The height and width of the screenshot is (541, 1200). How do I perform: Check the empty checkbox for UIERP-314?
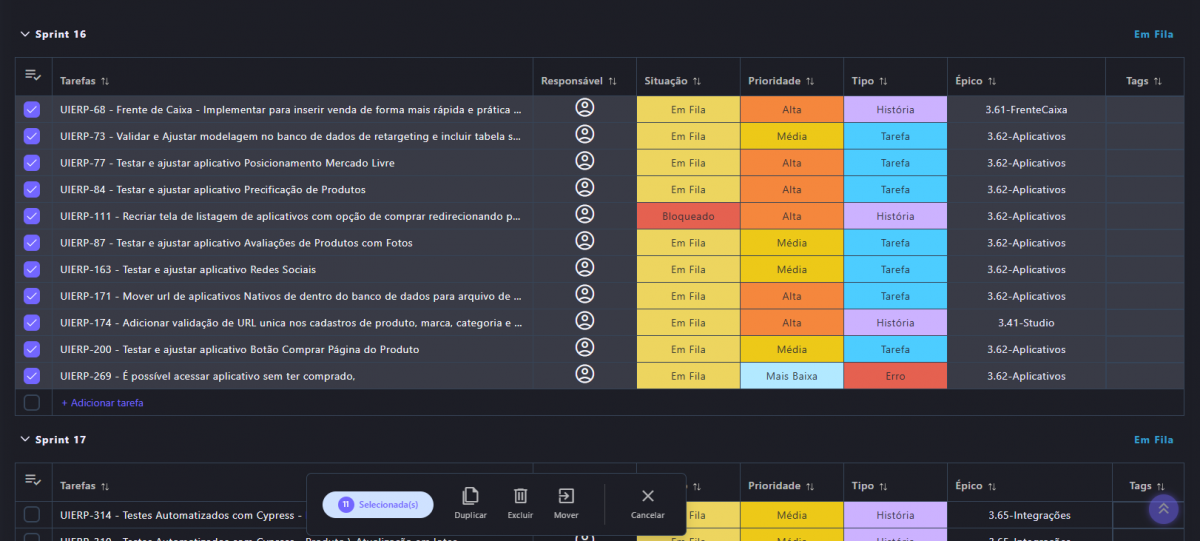tap(32, 515)
